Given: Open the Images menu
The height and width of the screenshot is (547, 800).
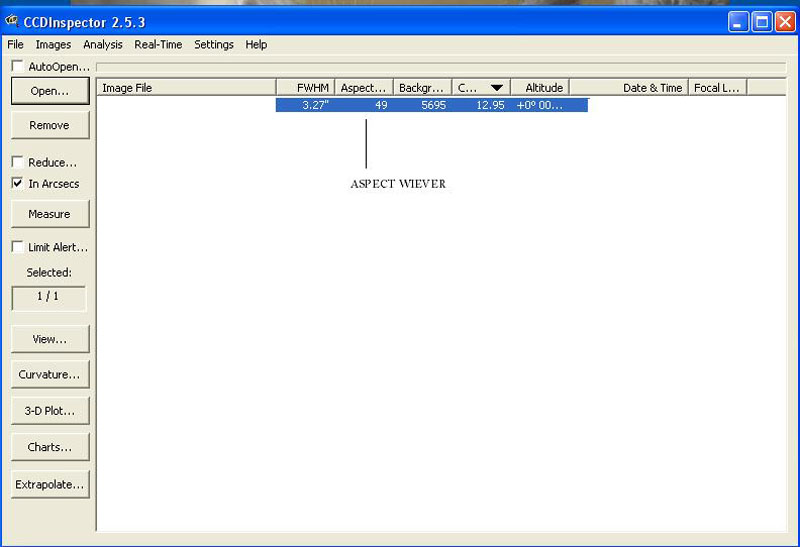Looking at the screenshot, I should tap(53, 45).
